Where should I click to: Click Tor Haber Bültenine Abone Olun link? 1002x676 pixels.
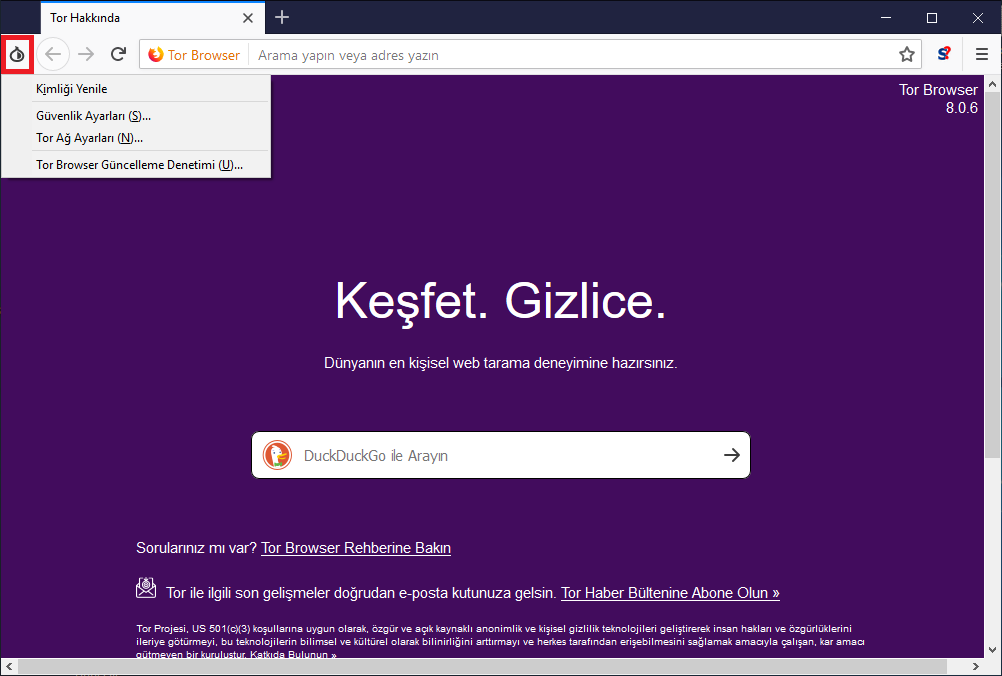[x=670, y=593]
